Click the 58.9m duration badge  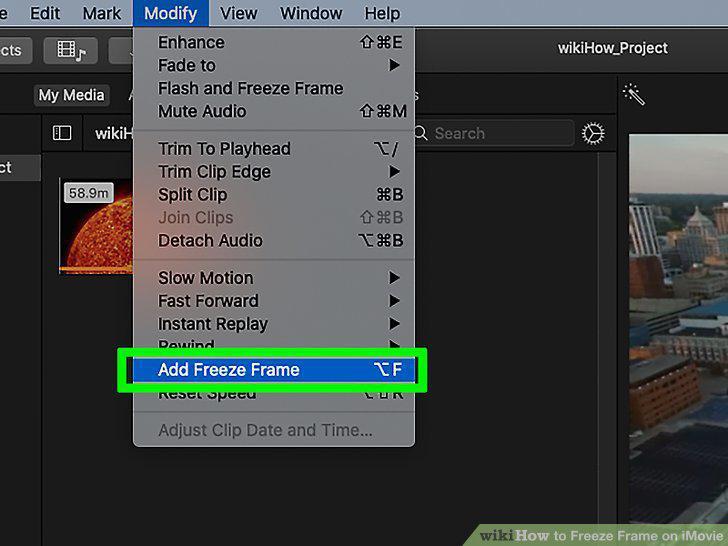click(x=89, y=193)
